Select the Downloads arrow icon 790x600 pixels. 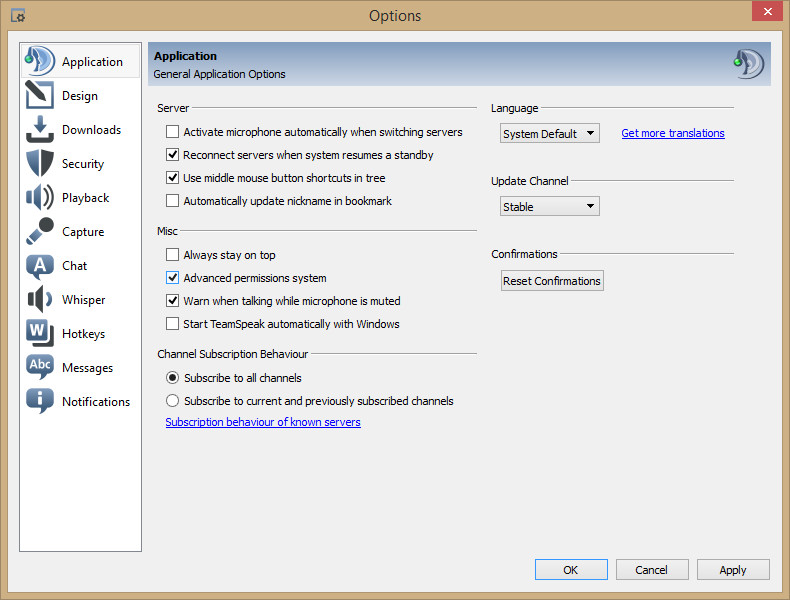pyautogui.click(x=39, y=129)
